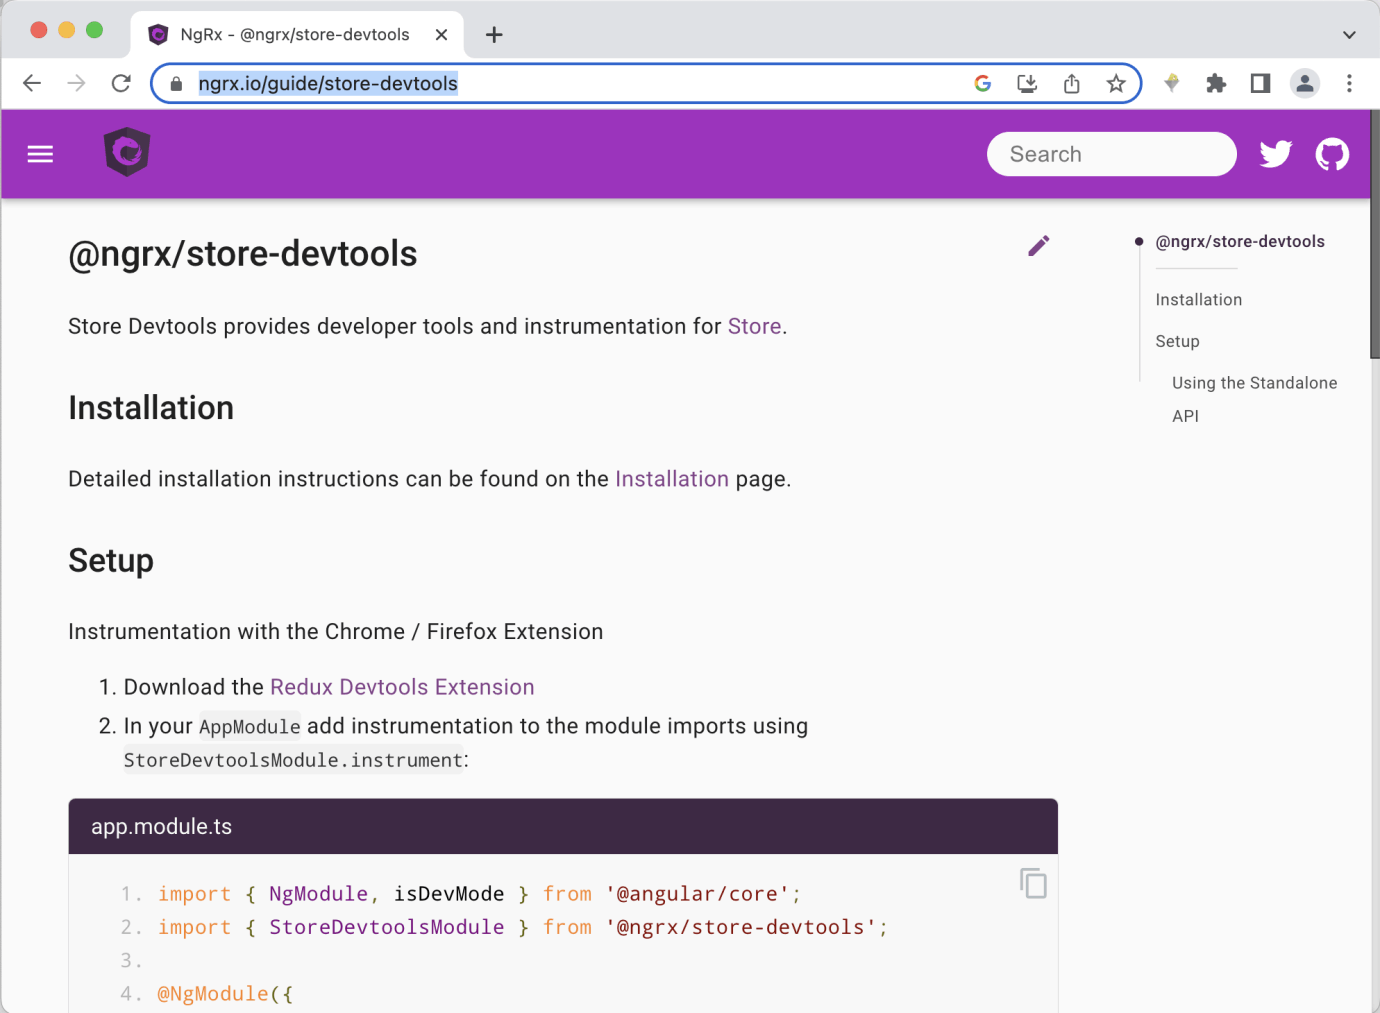This screenshot has width=1380, height=1013.
Task: Click the Search input field
Action: (x=1111, y=154)
